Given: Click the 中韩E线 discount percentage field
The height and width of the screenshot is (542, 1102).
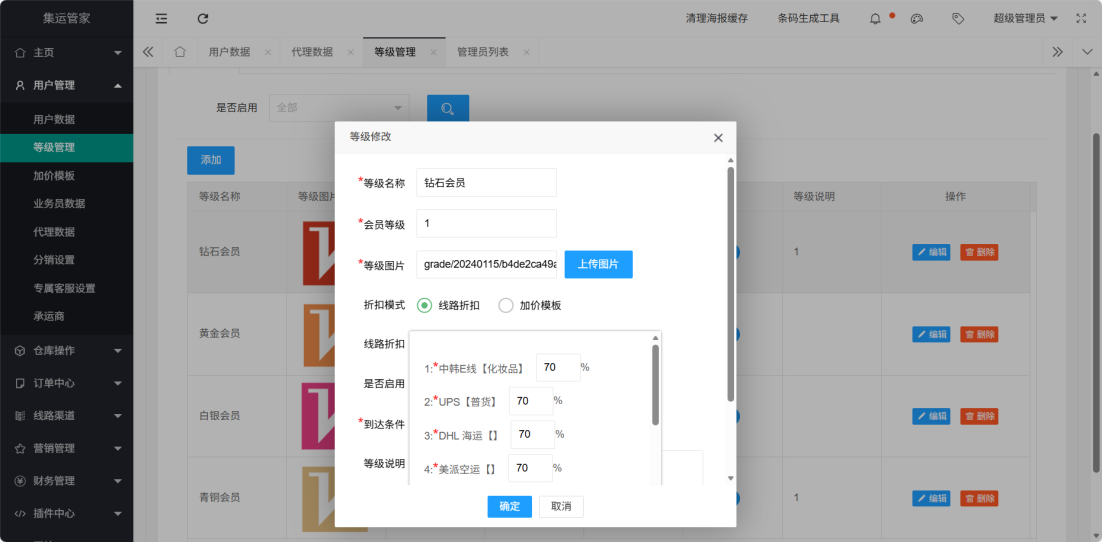Looking at the screenshot, I should [558, 368].
